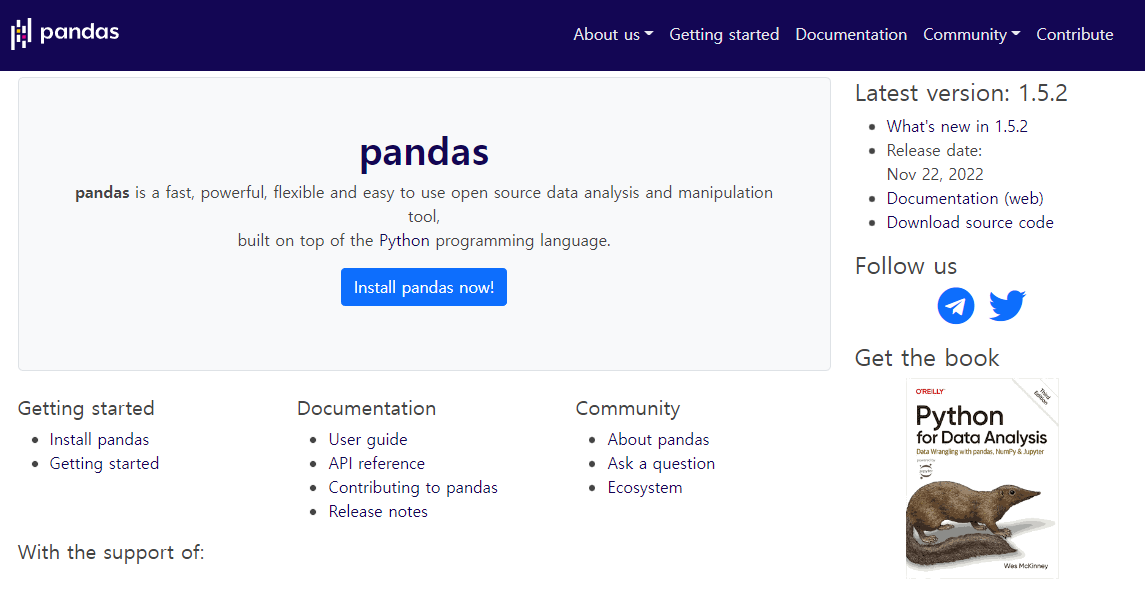Open What's new in 1.5.2 link
The height and width of the screenshot is (593, 1145).
tap(957, 126)
